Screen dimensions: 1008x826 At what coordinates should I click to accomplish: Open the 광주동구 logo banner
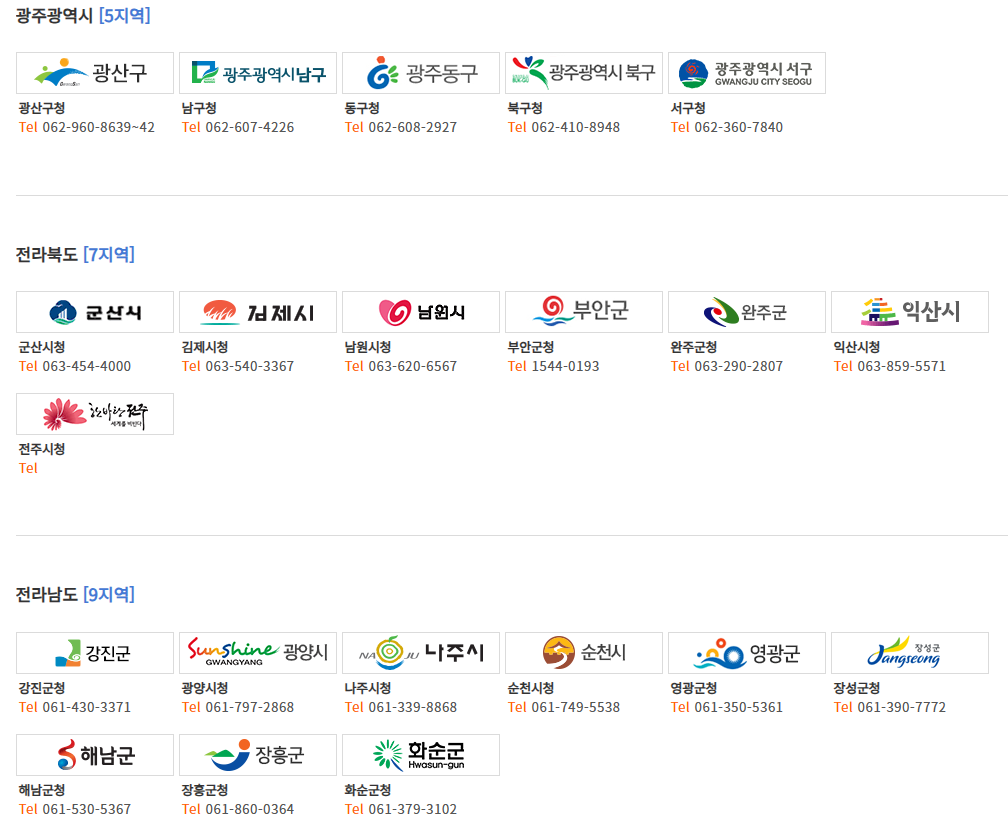421,73
